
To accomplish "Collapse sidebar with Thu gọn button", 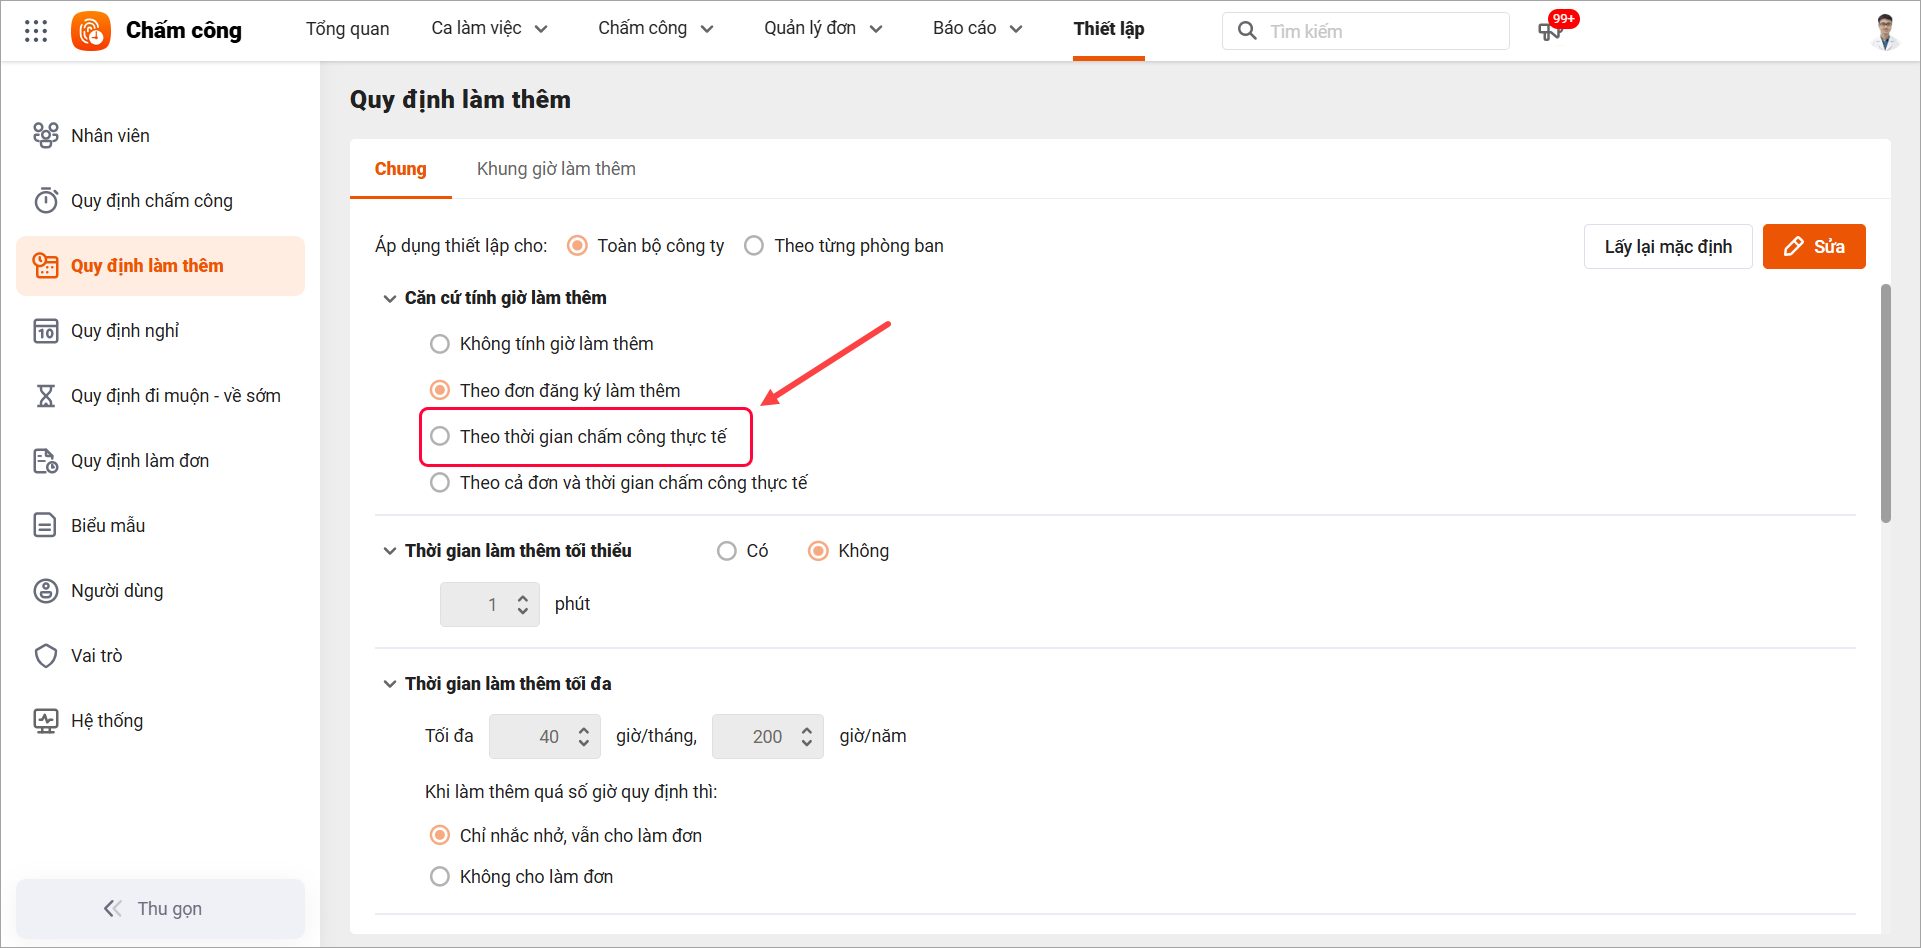I will tap(160, 908).
